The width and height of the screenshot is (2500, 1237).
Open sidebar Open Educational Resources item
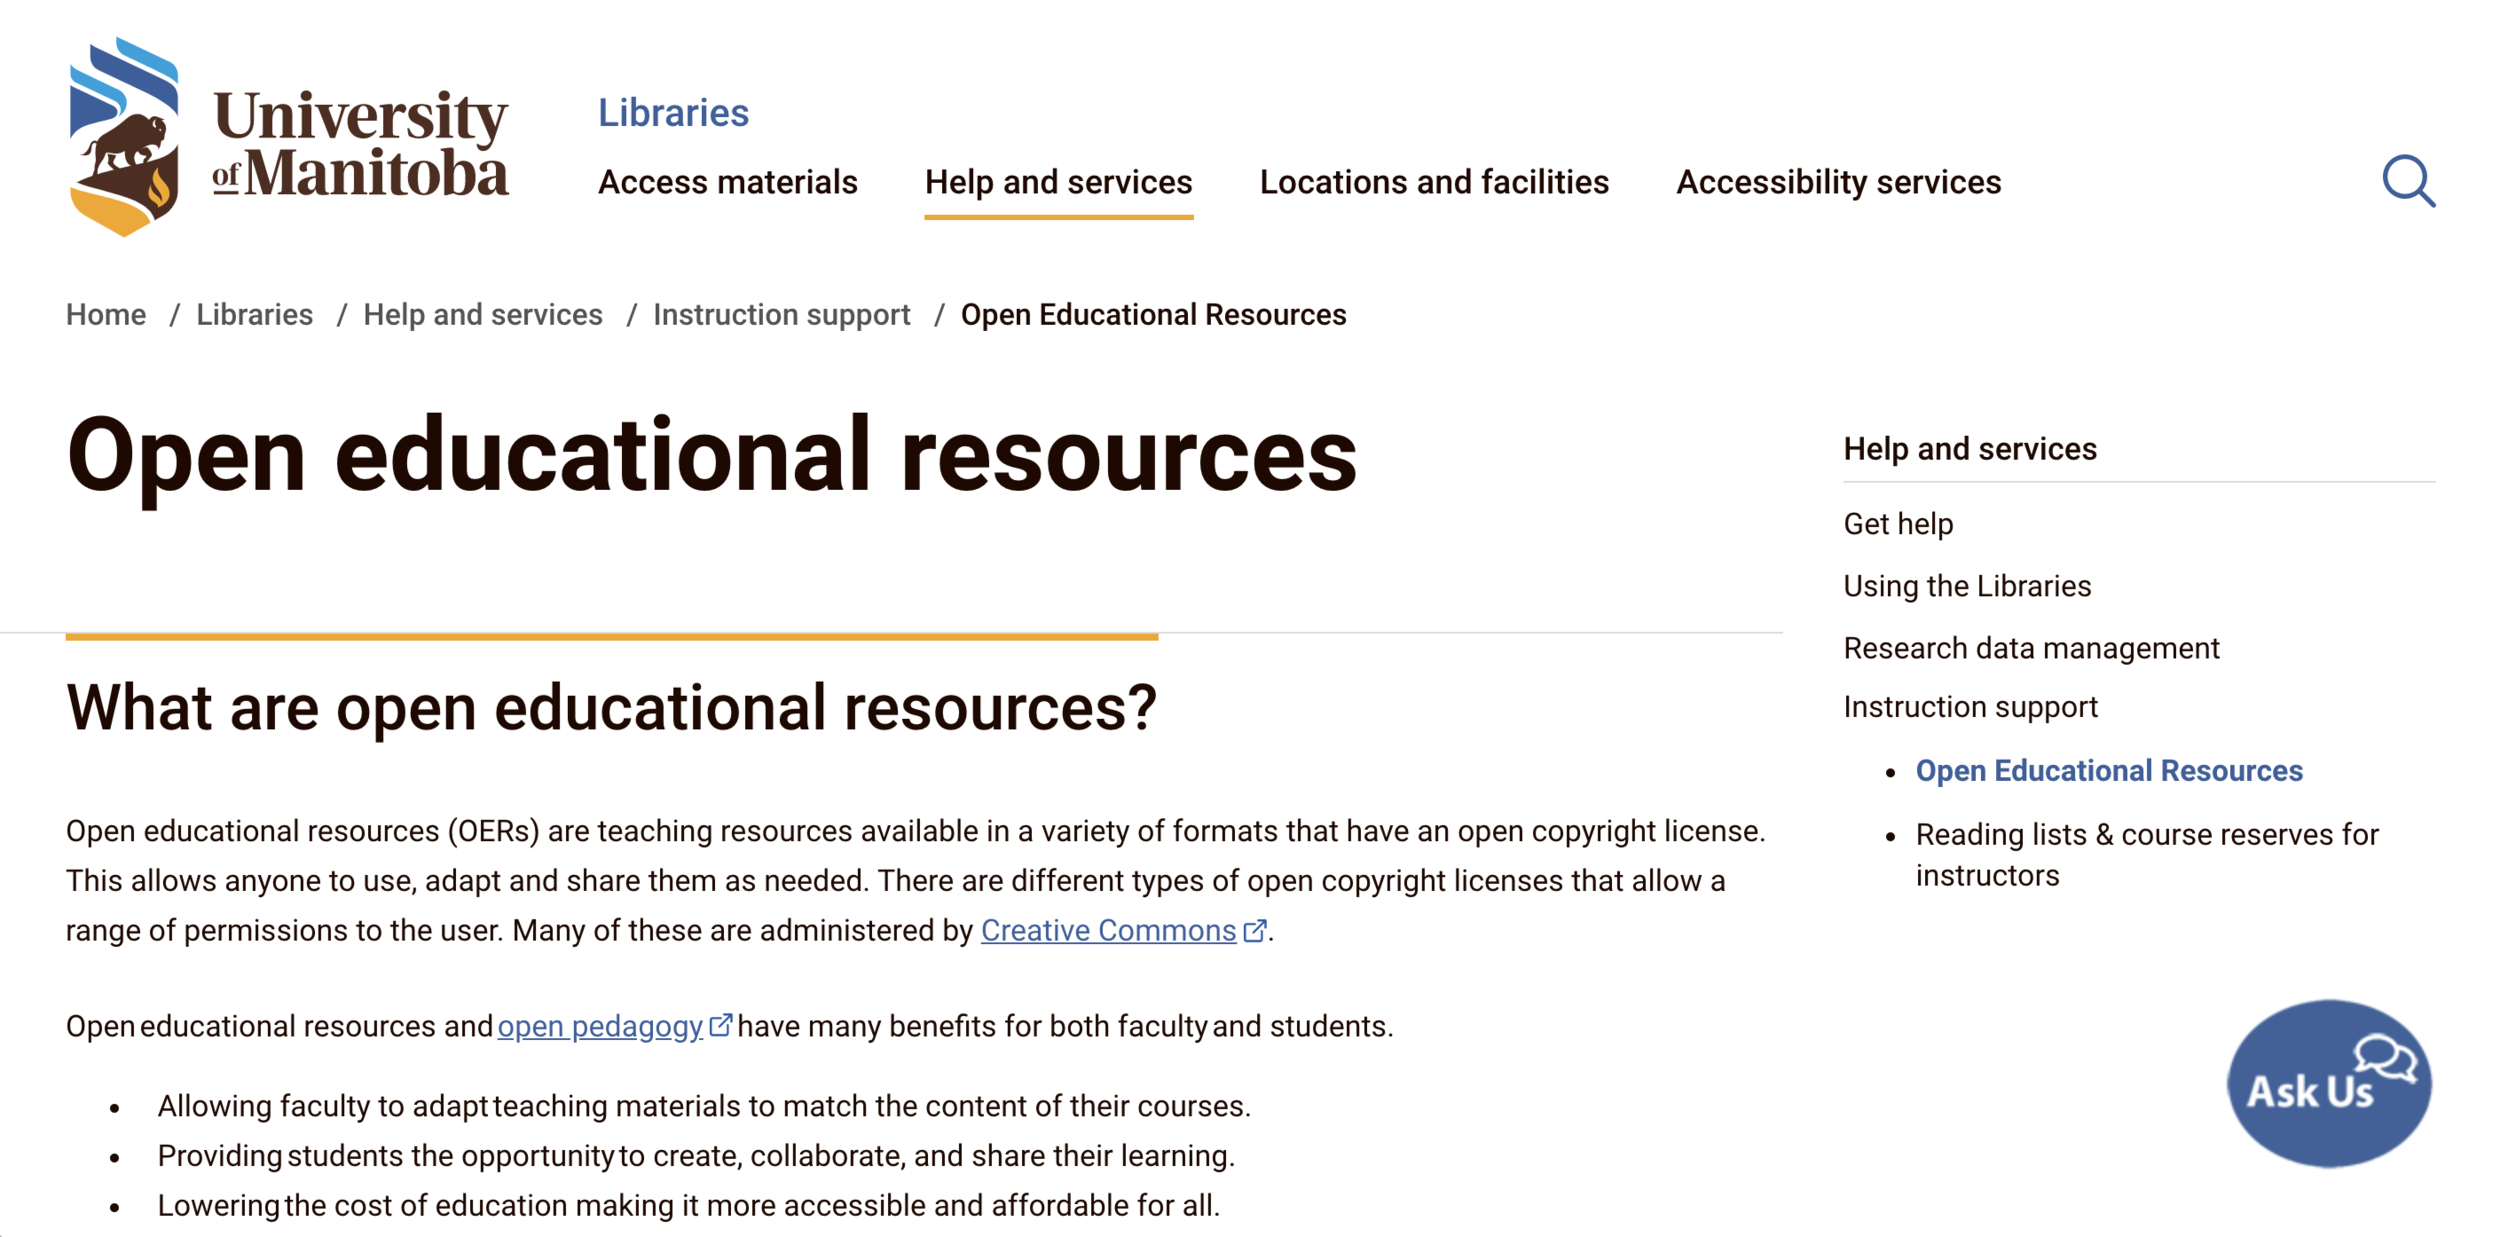pyautogui.click(x=2108, y=771)
